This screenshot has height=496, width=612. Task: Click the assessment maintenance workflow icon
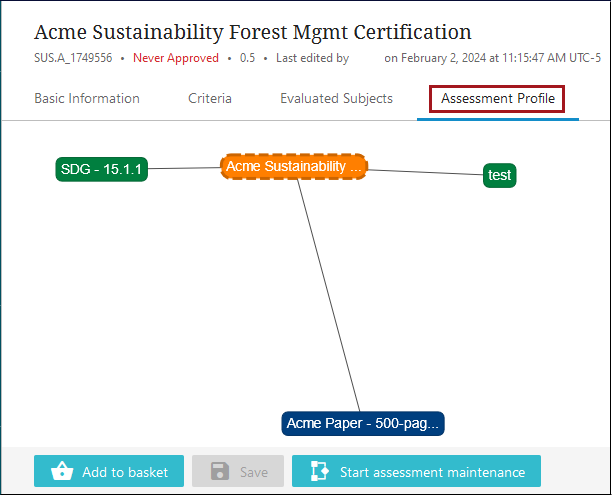click(x=319, y=472)
